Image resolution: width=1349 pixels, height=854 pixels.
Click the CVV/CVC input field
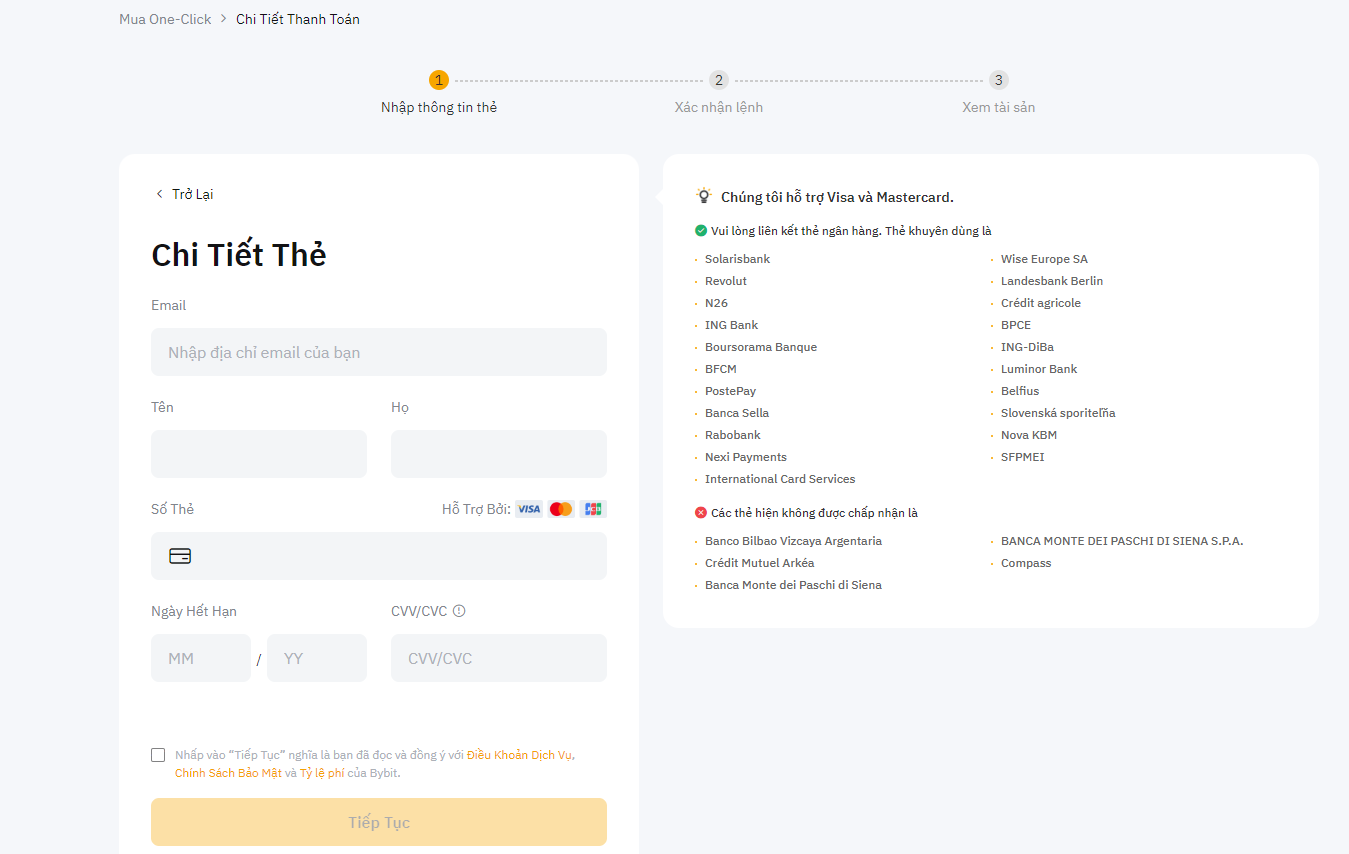coord(499,658)
